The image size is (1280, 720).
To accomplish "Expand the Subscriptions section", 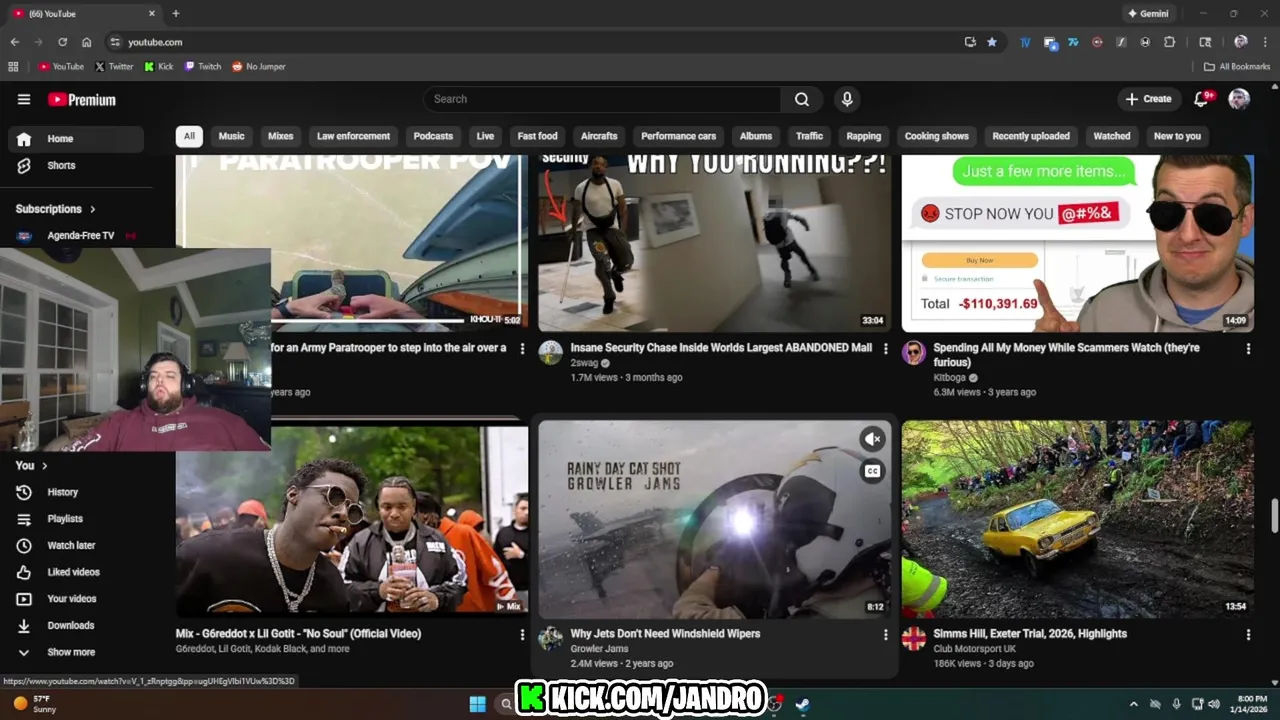I will [x=56, y=209].
